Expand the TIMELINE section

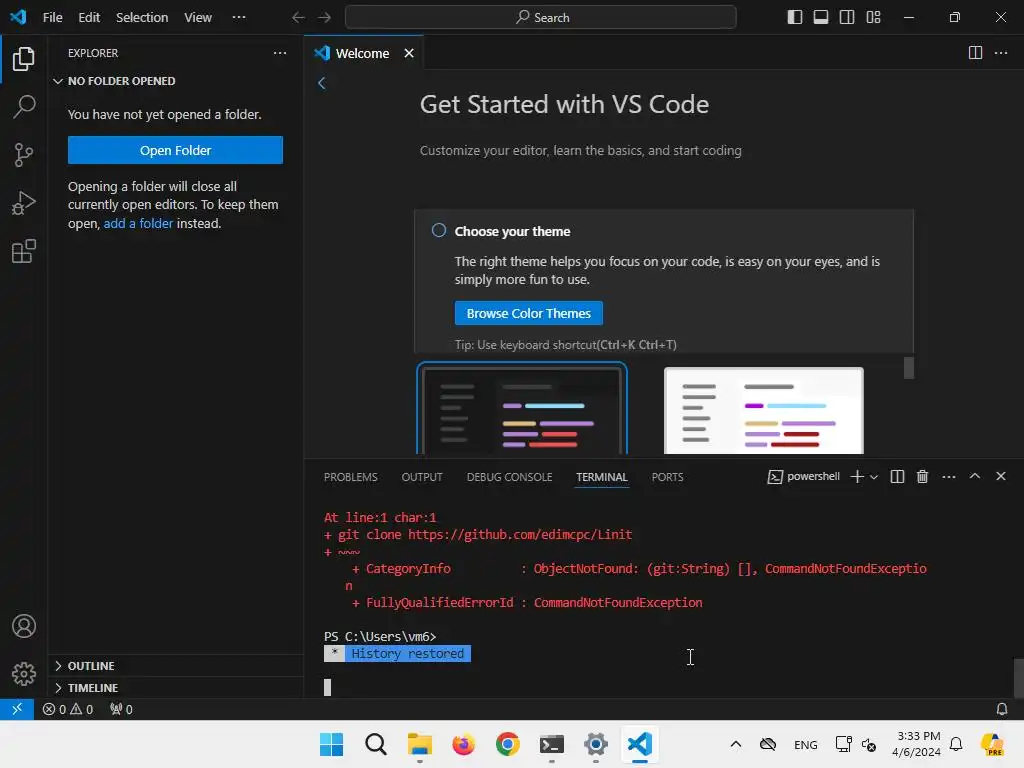point(177,688)
